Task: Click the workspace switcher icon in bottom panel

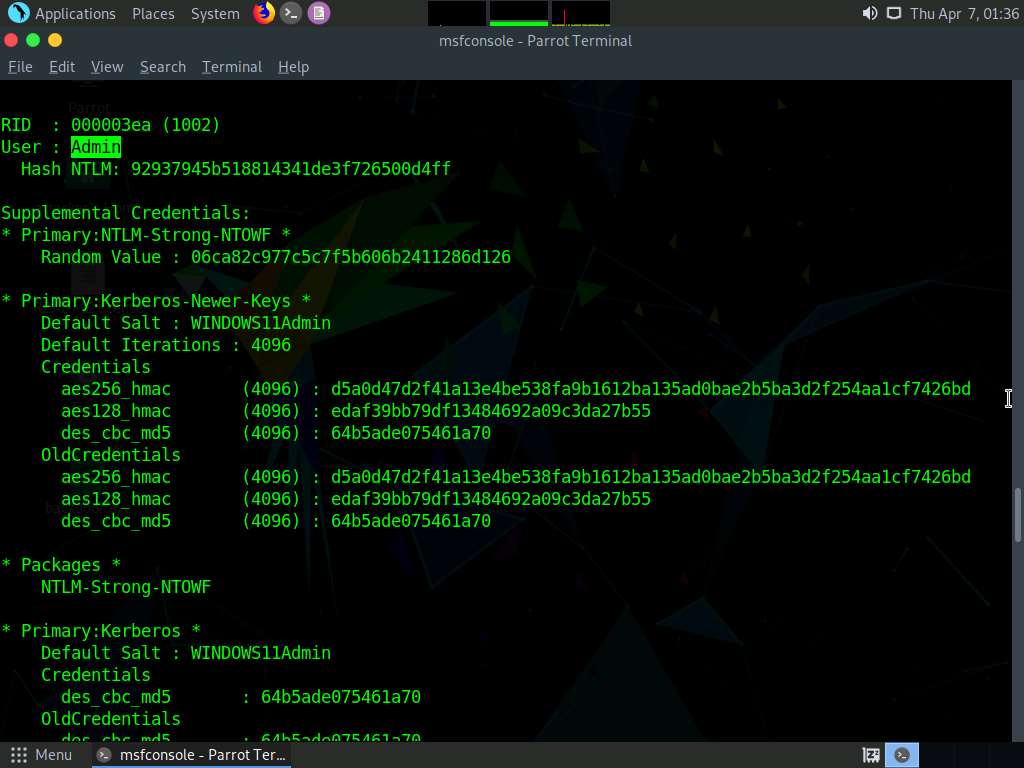Action: pos(871,755)
